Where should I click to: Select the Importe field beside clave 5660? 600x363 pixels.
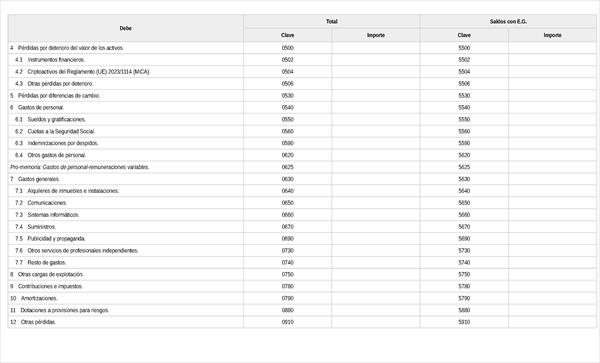point(552,215)
